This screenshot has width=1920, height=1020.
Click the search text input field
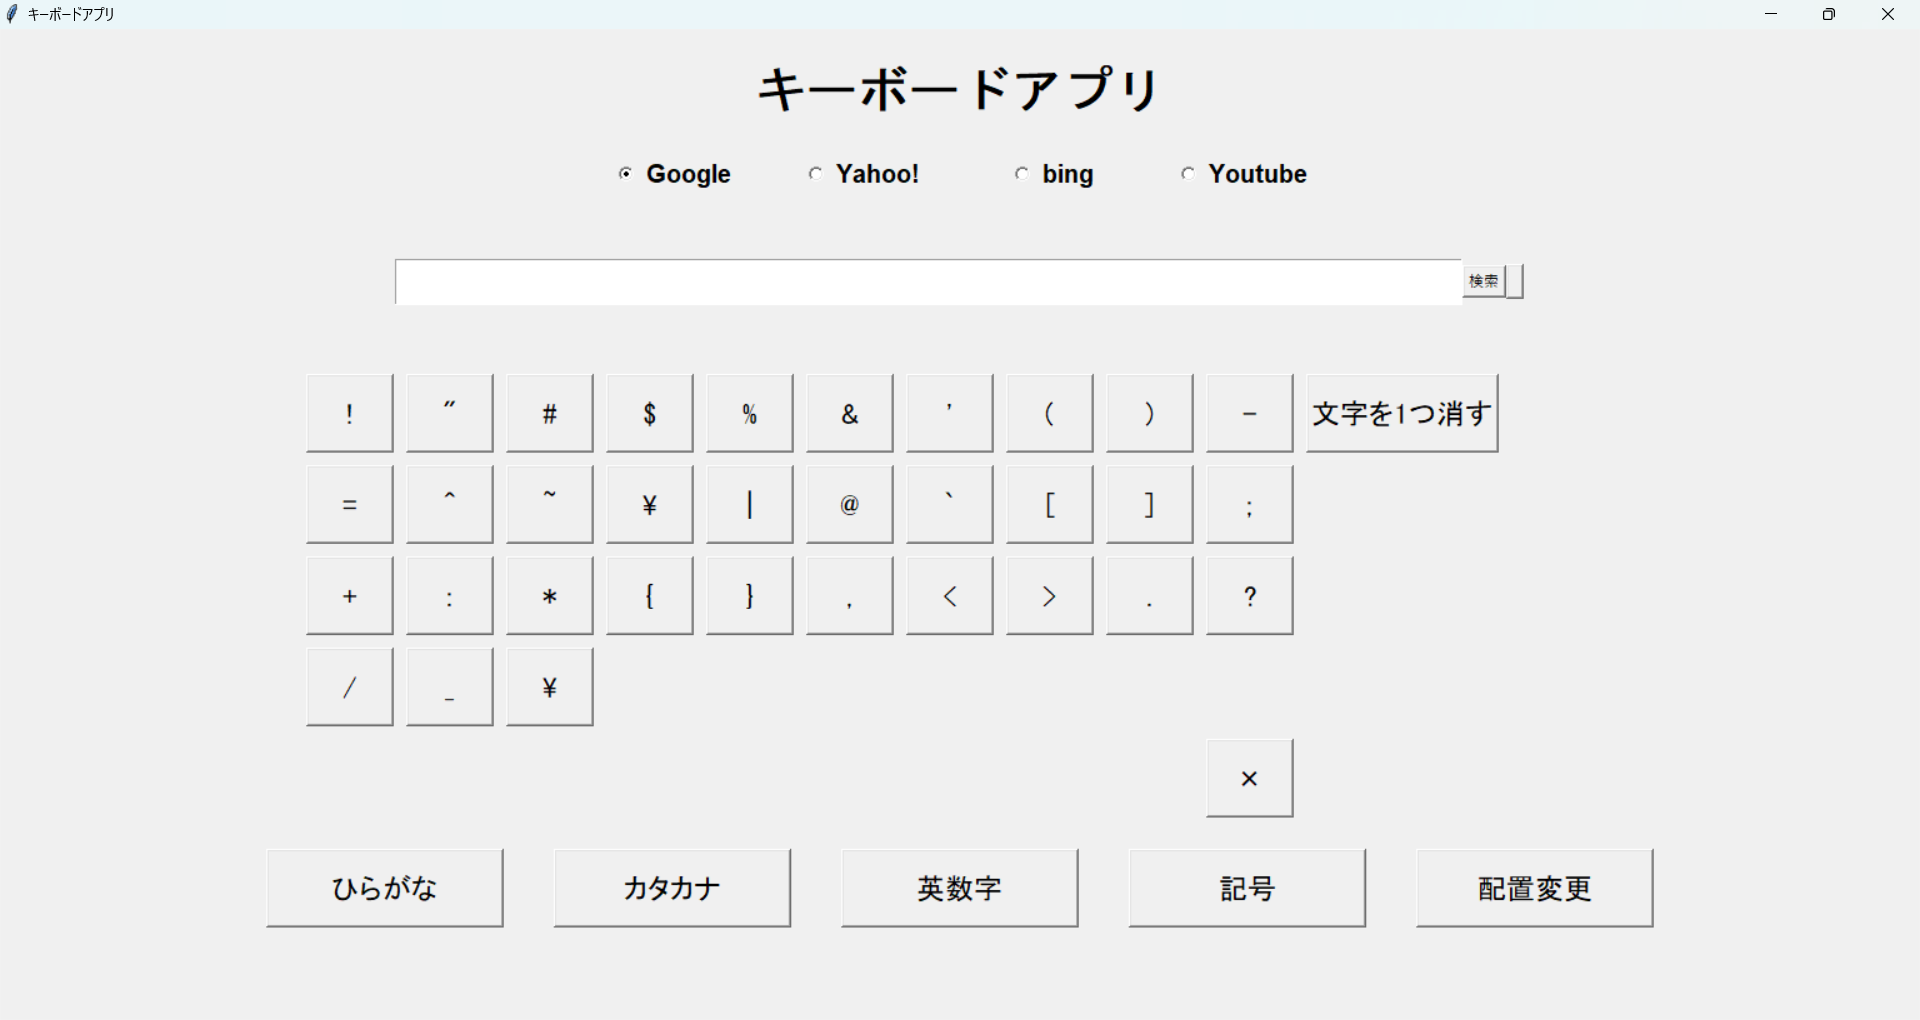[927, 282]
